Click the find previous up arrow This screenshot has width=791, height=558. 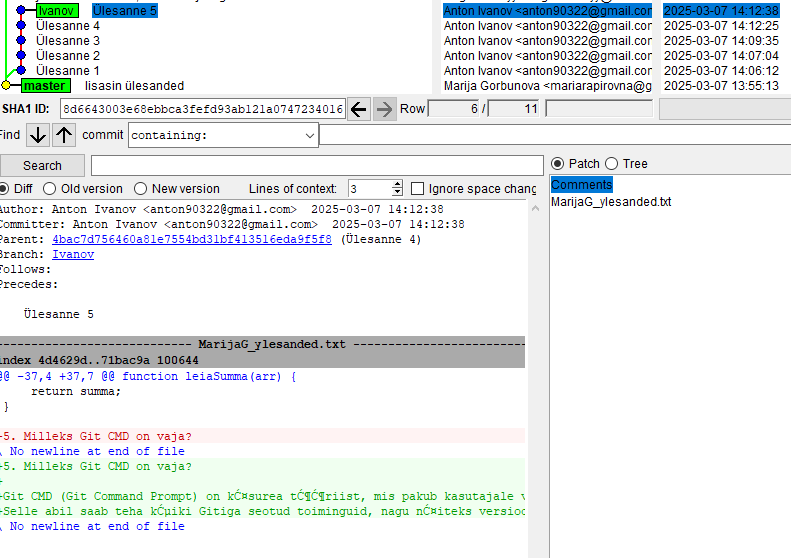pyautogui.click(x=64, y=135)
